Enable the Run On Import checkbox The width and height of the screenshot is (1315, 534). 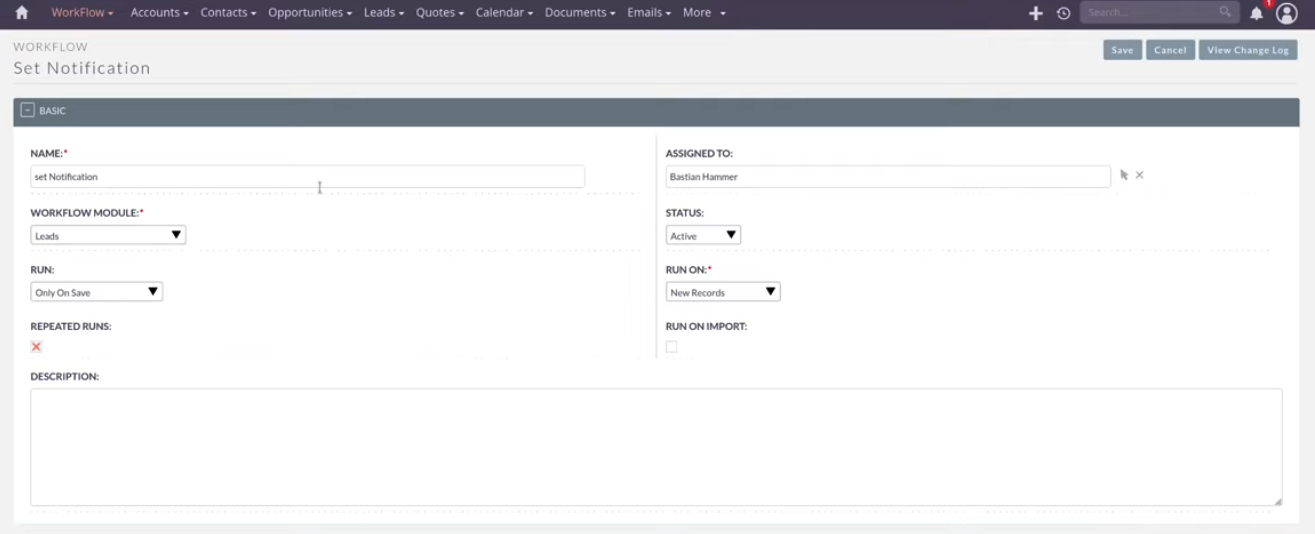tap(671, 347)
